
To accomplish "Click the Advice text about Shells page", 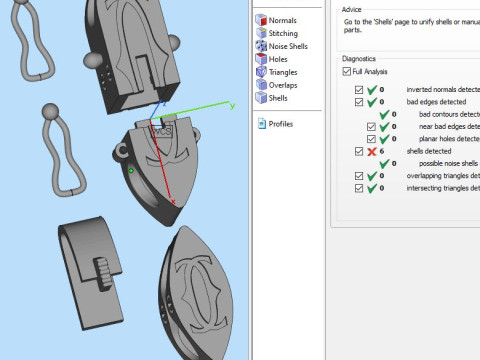I will click(x=412, y=26).
